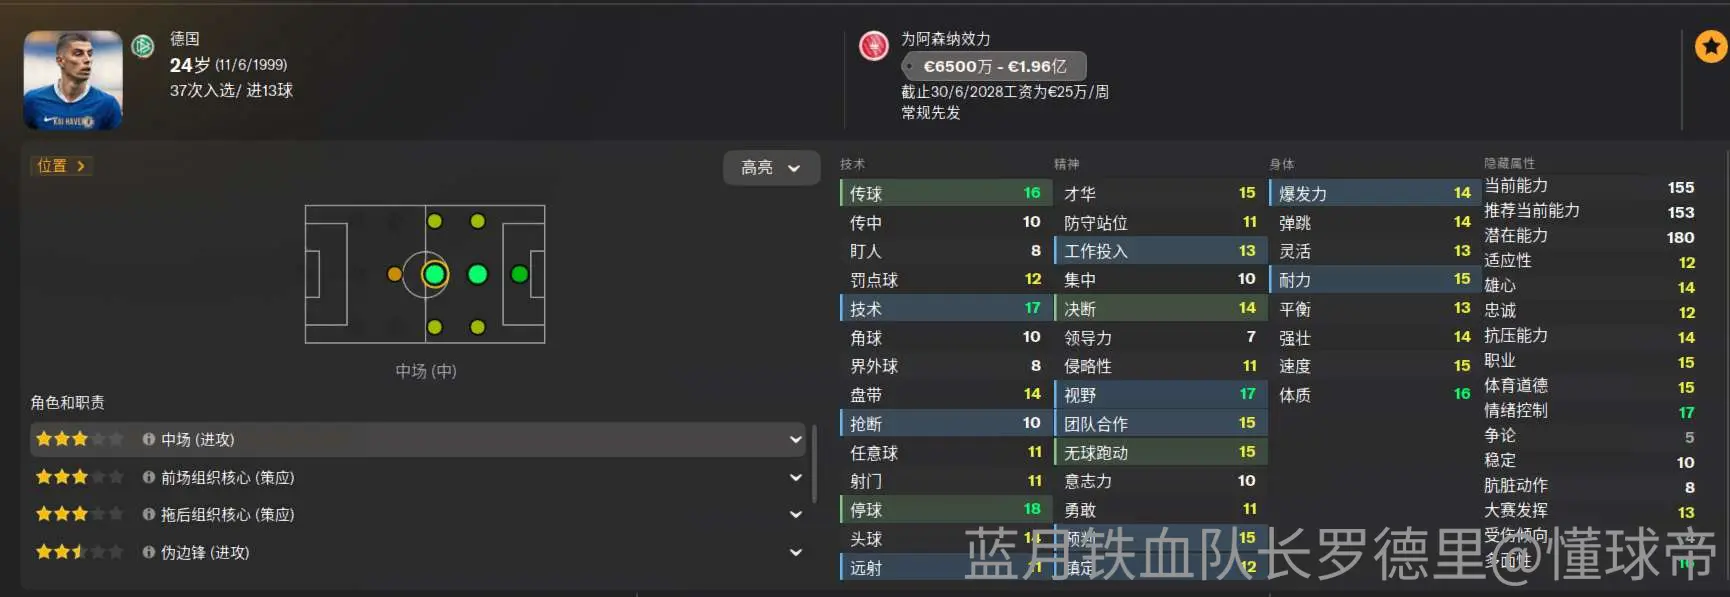Click the role list vertical scrollbar
The width and height of the screenshot is (1730, 597).
point(813,465)
